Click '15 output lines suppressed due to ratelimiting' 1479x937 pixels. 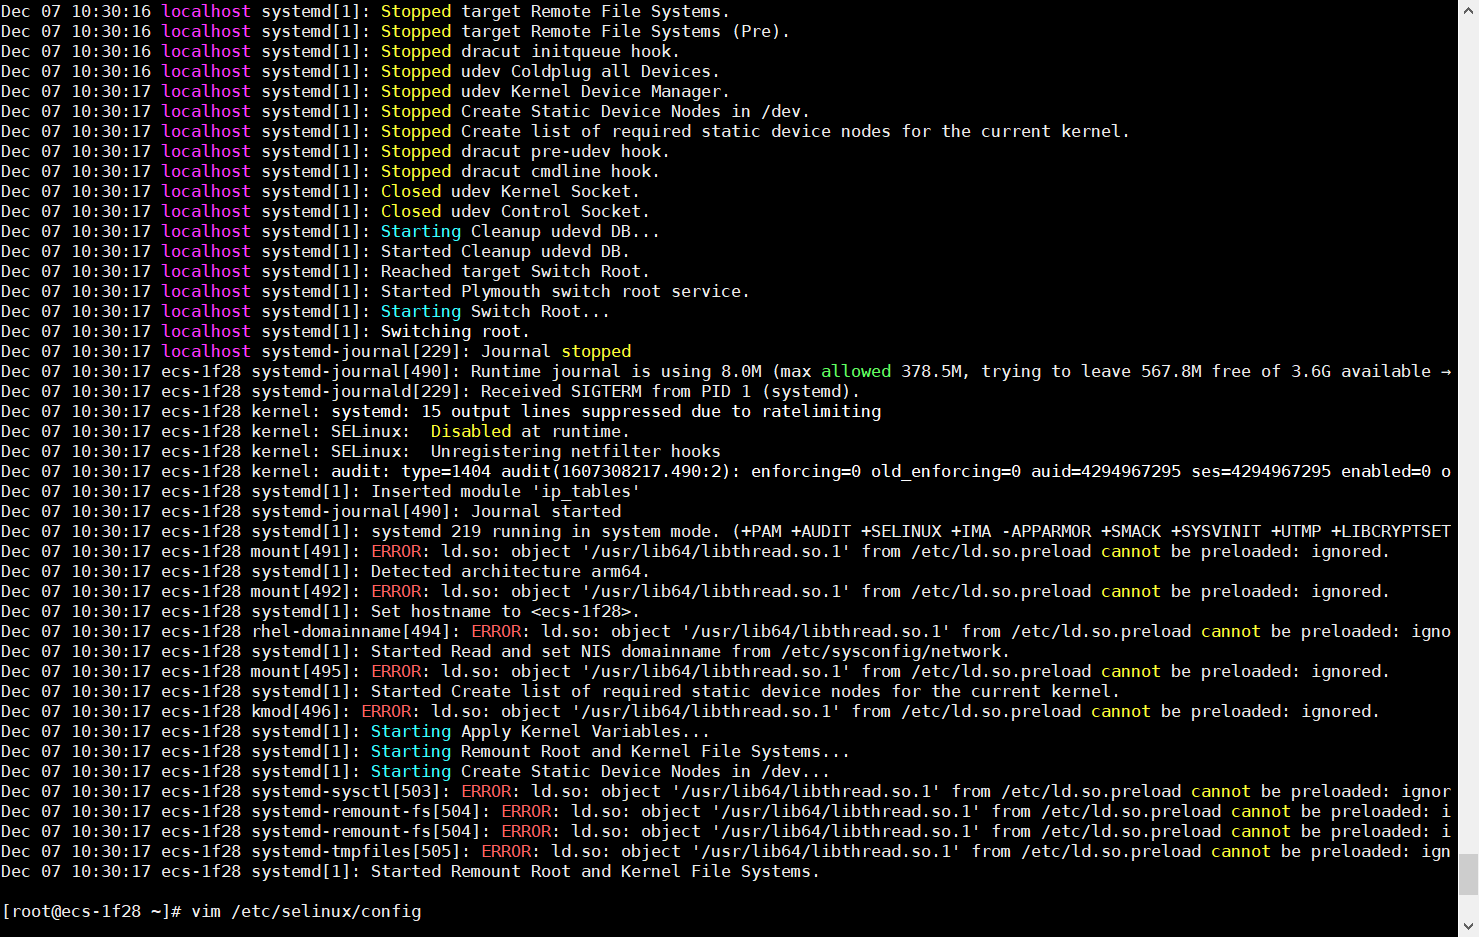coord(441,411)
